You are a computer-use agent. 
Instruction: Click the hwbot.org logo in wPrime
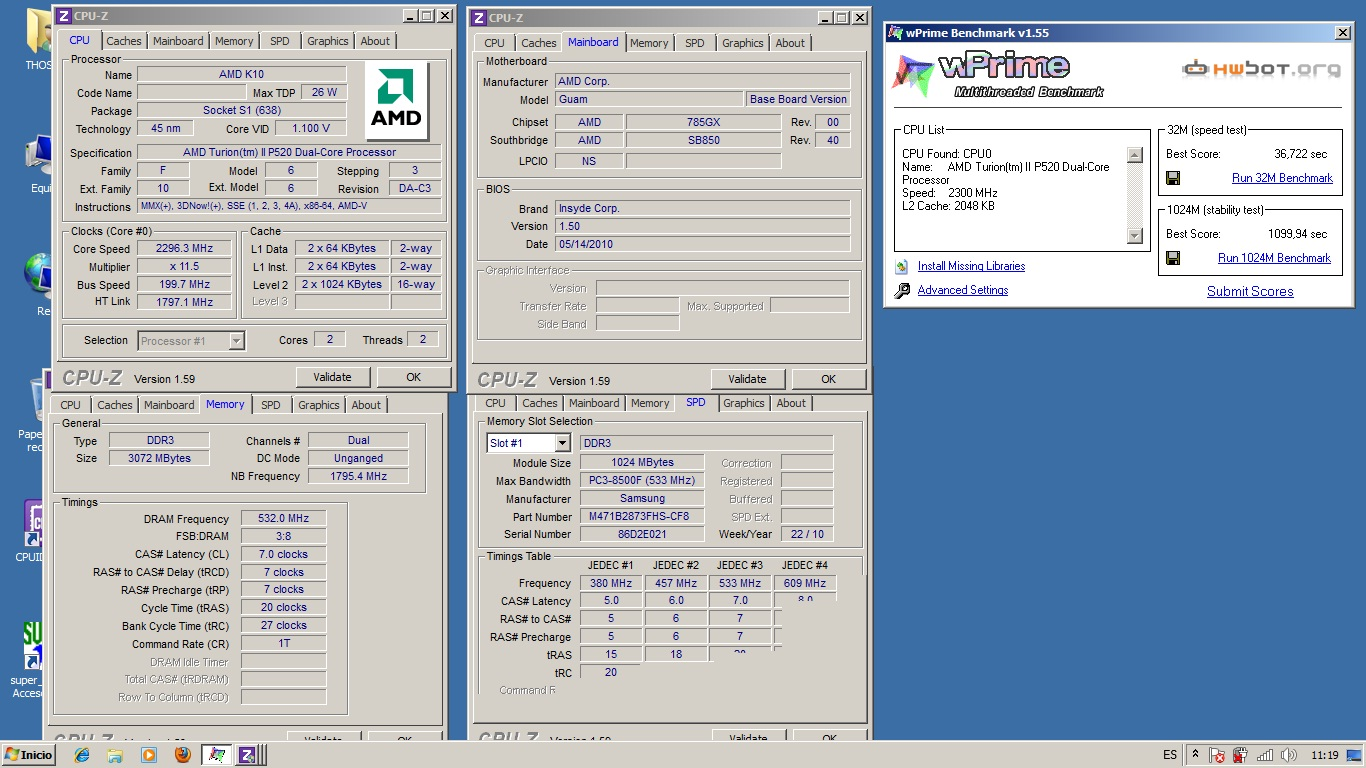[x=1260, y=69]
